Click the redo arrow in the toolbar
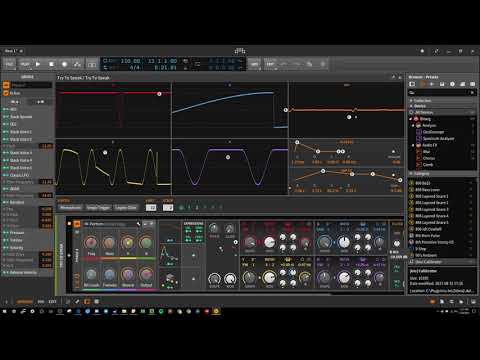The width and height of the screenshot is (480, 360). (x=296, y=64)
